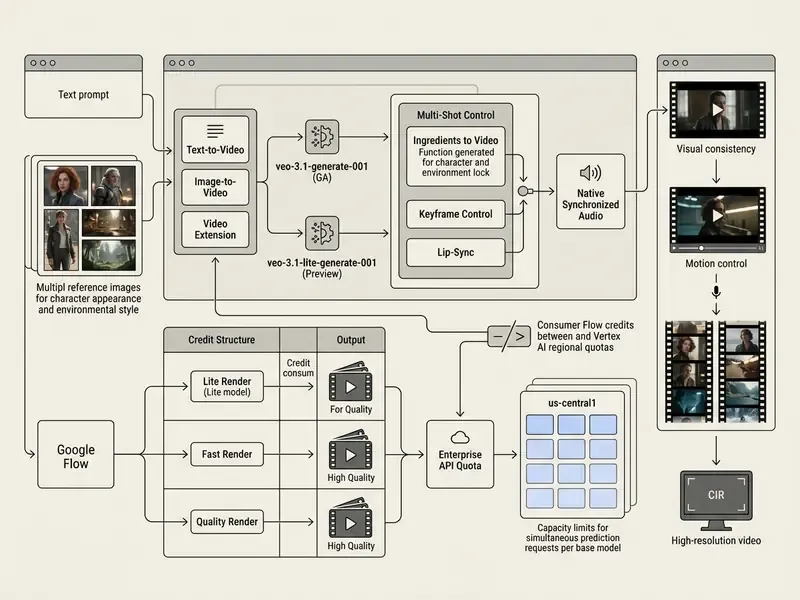Select the Fast Render option

tap(227, 454)
